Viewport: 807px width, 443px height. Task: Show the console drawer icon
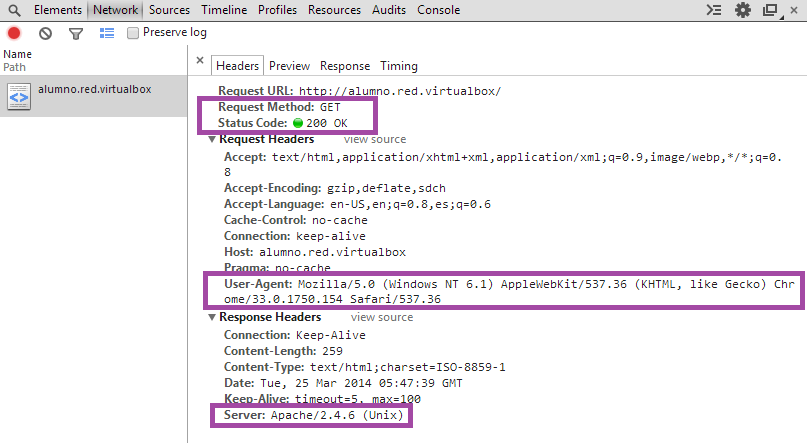click(x=713, y=10)
